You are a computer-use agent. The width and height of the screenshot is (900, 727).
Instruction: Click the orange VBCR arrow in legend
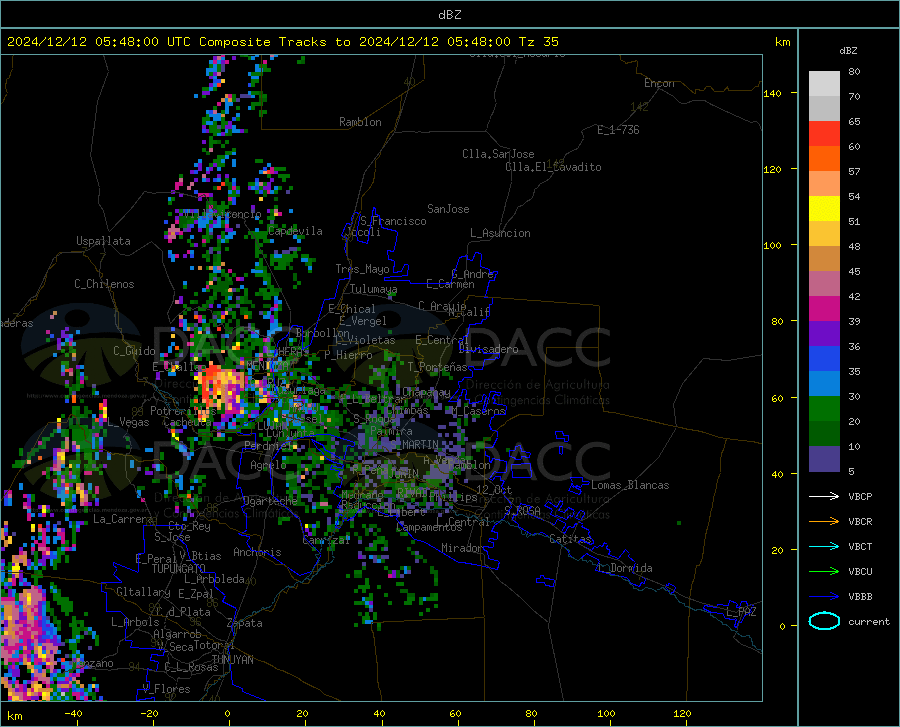[x=824, y=522]
